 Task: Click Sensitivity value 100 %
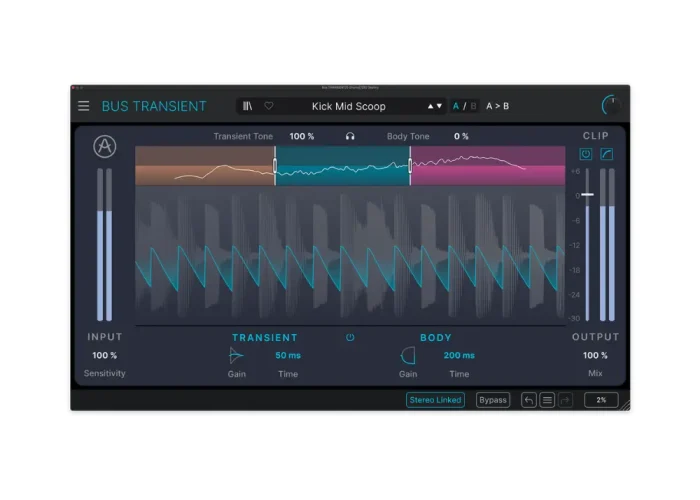(104, 355)
